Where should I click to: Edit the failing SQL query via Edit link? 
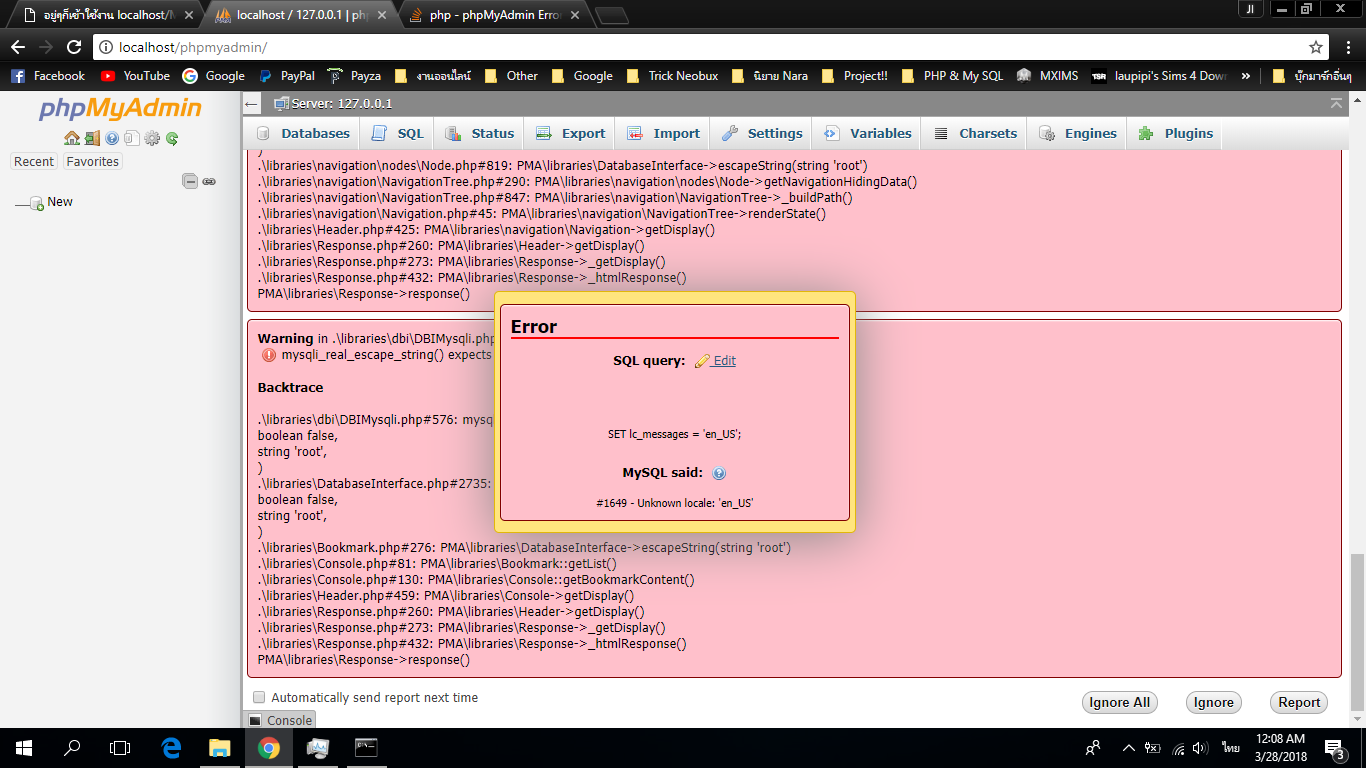pyautogui.click(x=723, y=360)
